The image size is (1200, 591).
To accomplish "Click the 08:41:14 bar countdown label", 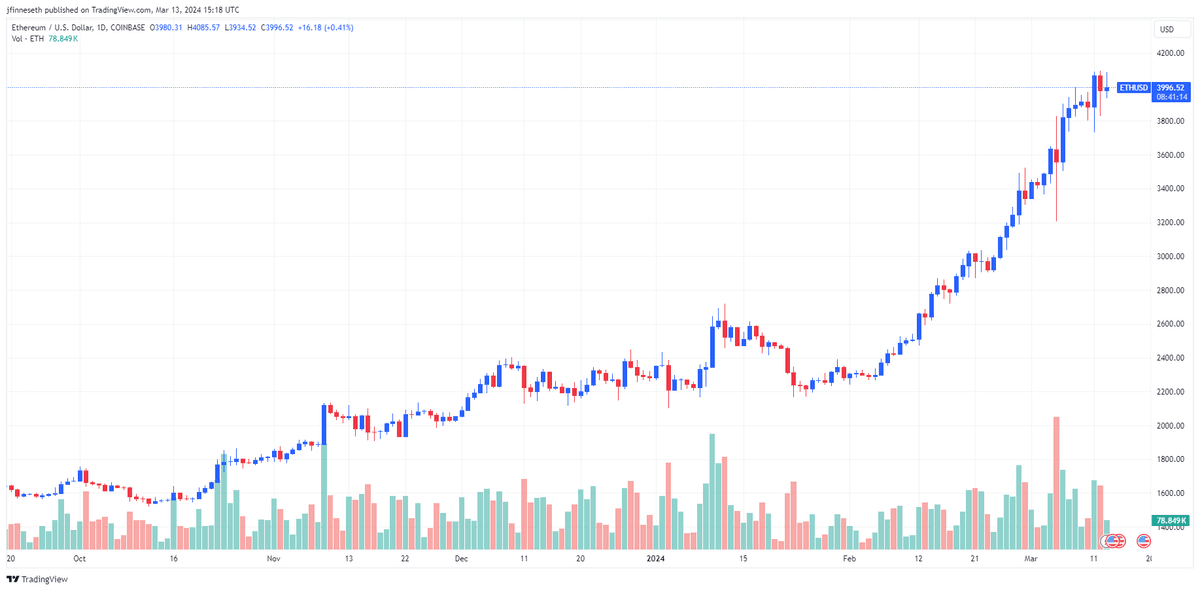I will pyautogui.click(x=1170, y=97).
